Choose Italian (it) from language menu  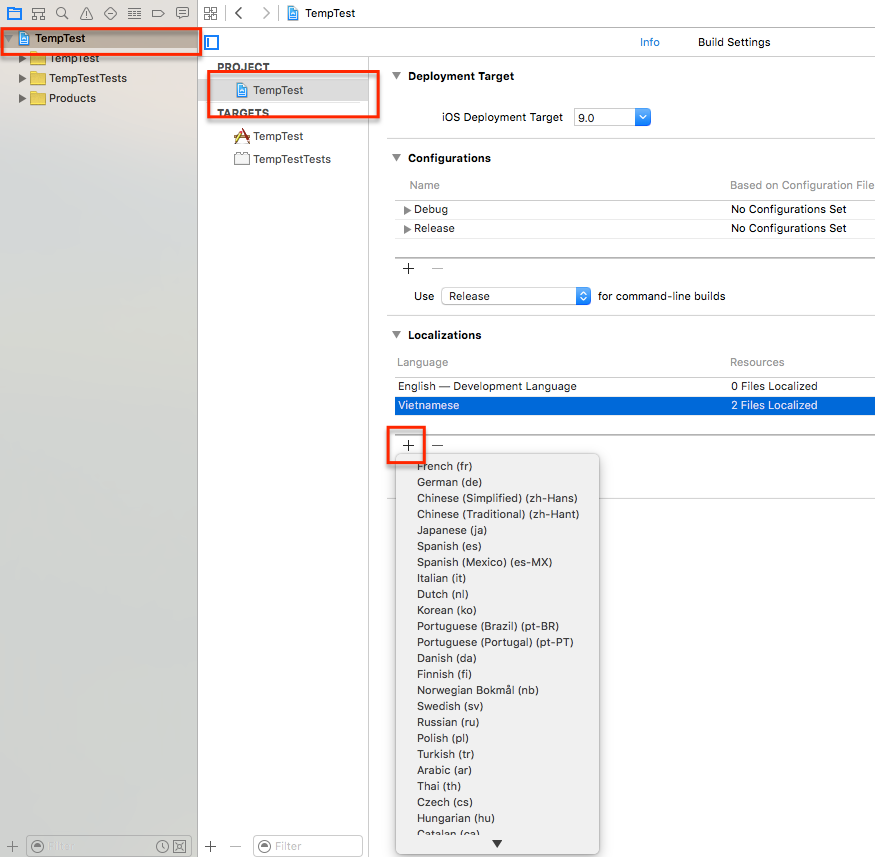pos(497,578)
